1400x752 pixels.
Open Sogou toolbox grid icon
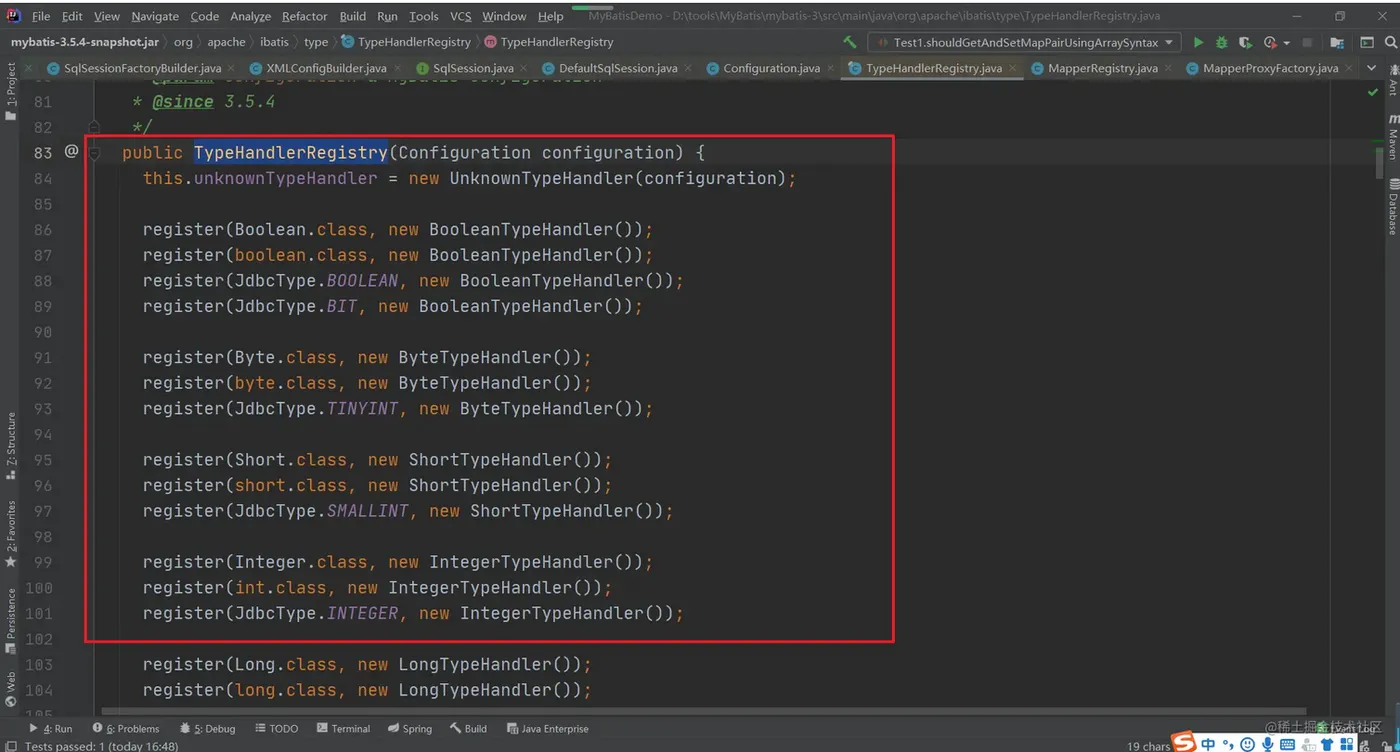[x=1347, y=744]
